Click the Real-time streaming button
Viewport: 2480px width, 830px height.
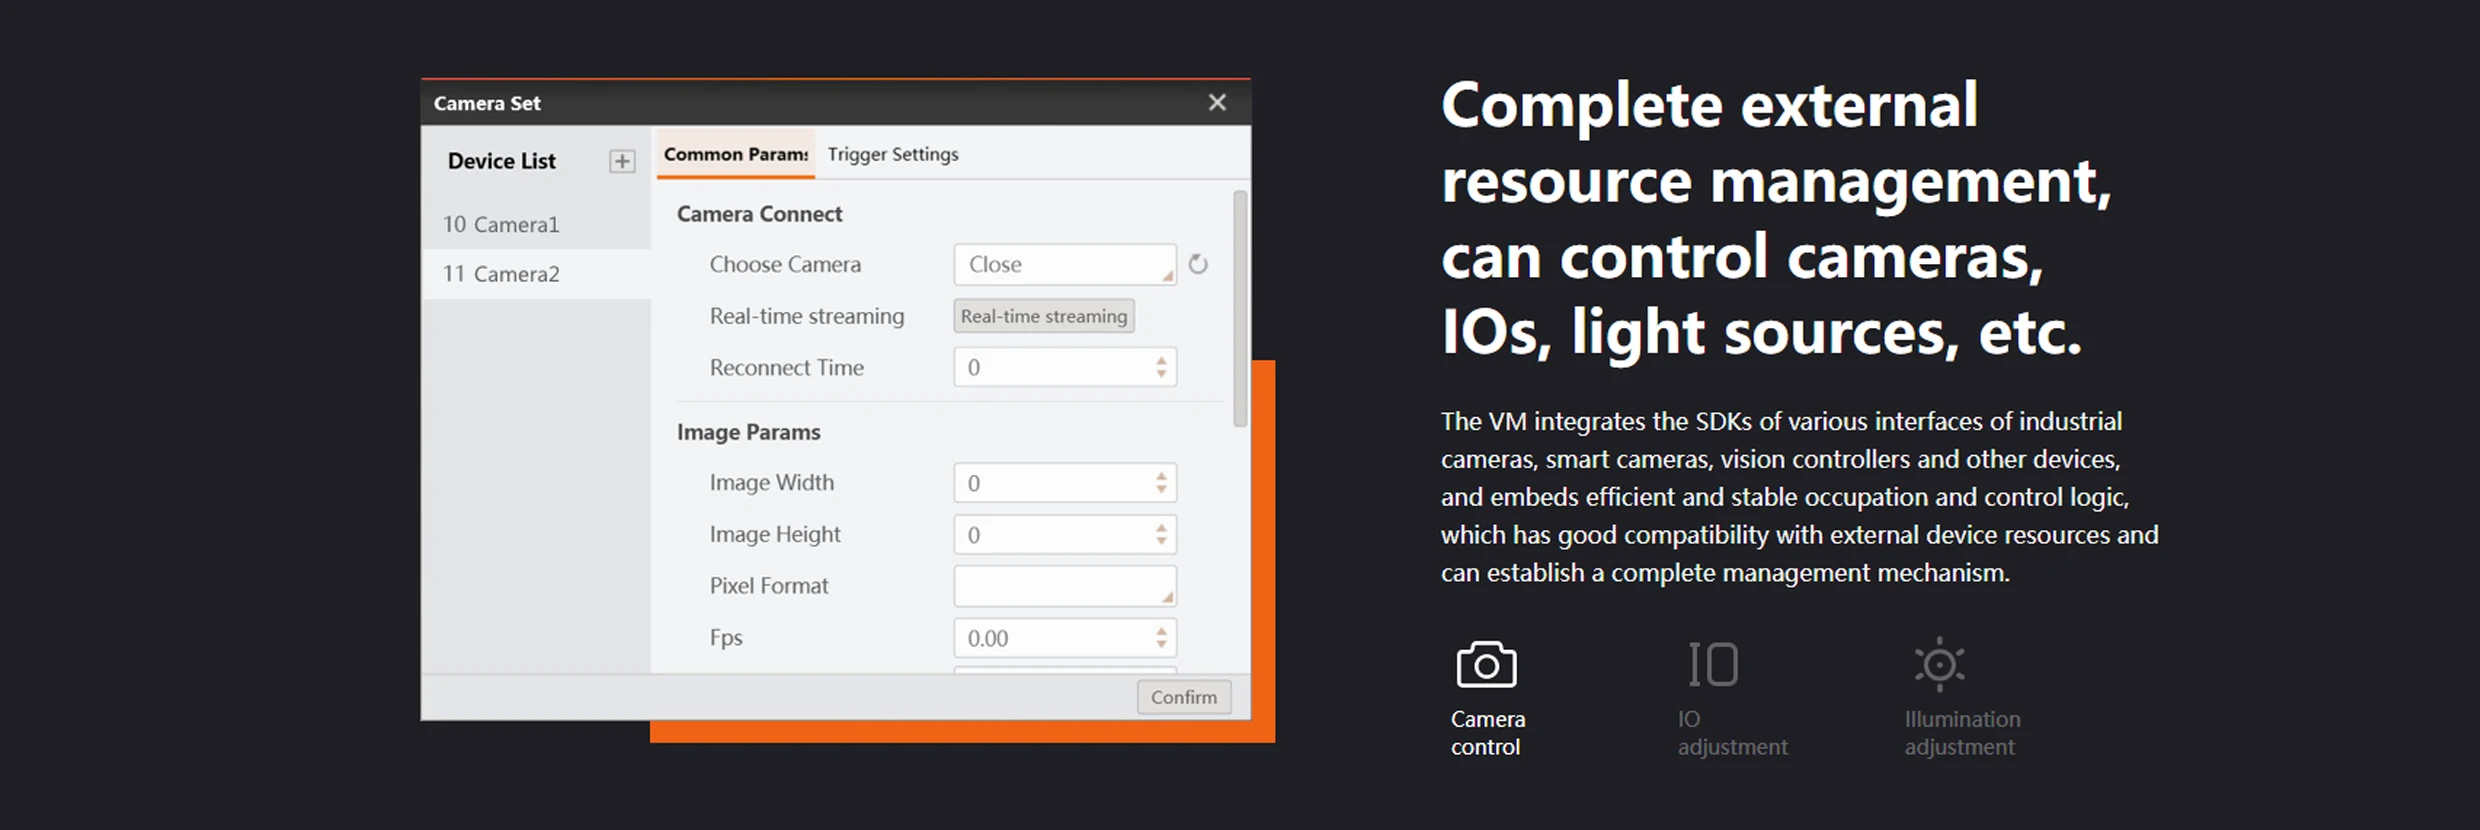[1044, 316]
